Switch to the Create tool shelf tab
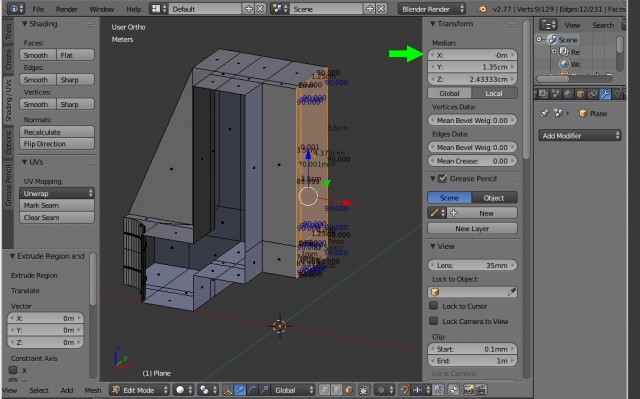Image resolution: width=640 pixels, height=399 pixels. [8, 60]
